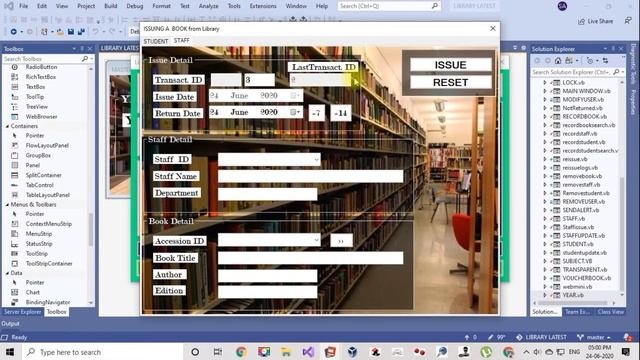Select the MenuStrip toolbox item
Screen dimensions: 640x360
point(38,233)
